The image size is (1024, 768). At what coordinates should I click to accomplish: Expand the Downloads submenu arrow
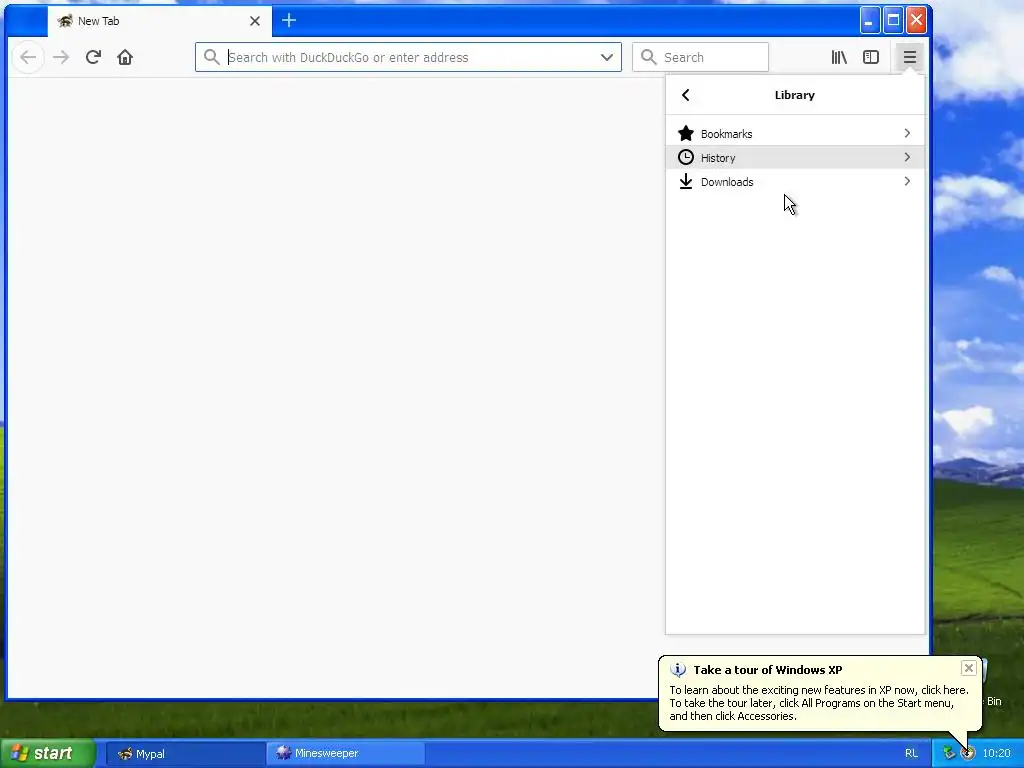pyautogui.click(x=907, y=182)
